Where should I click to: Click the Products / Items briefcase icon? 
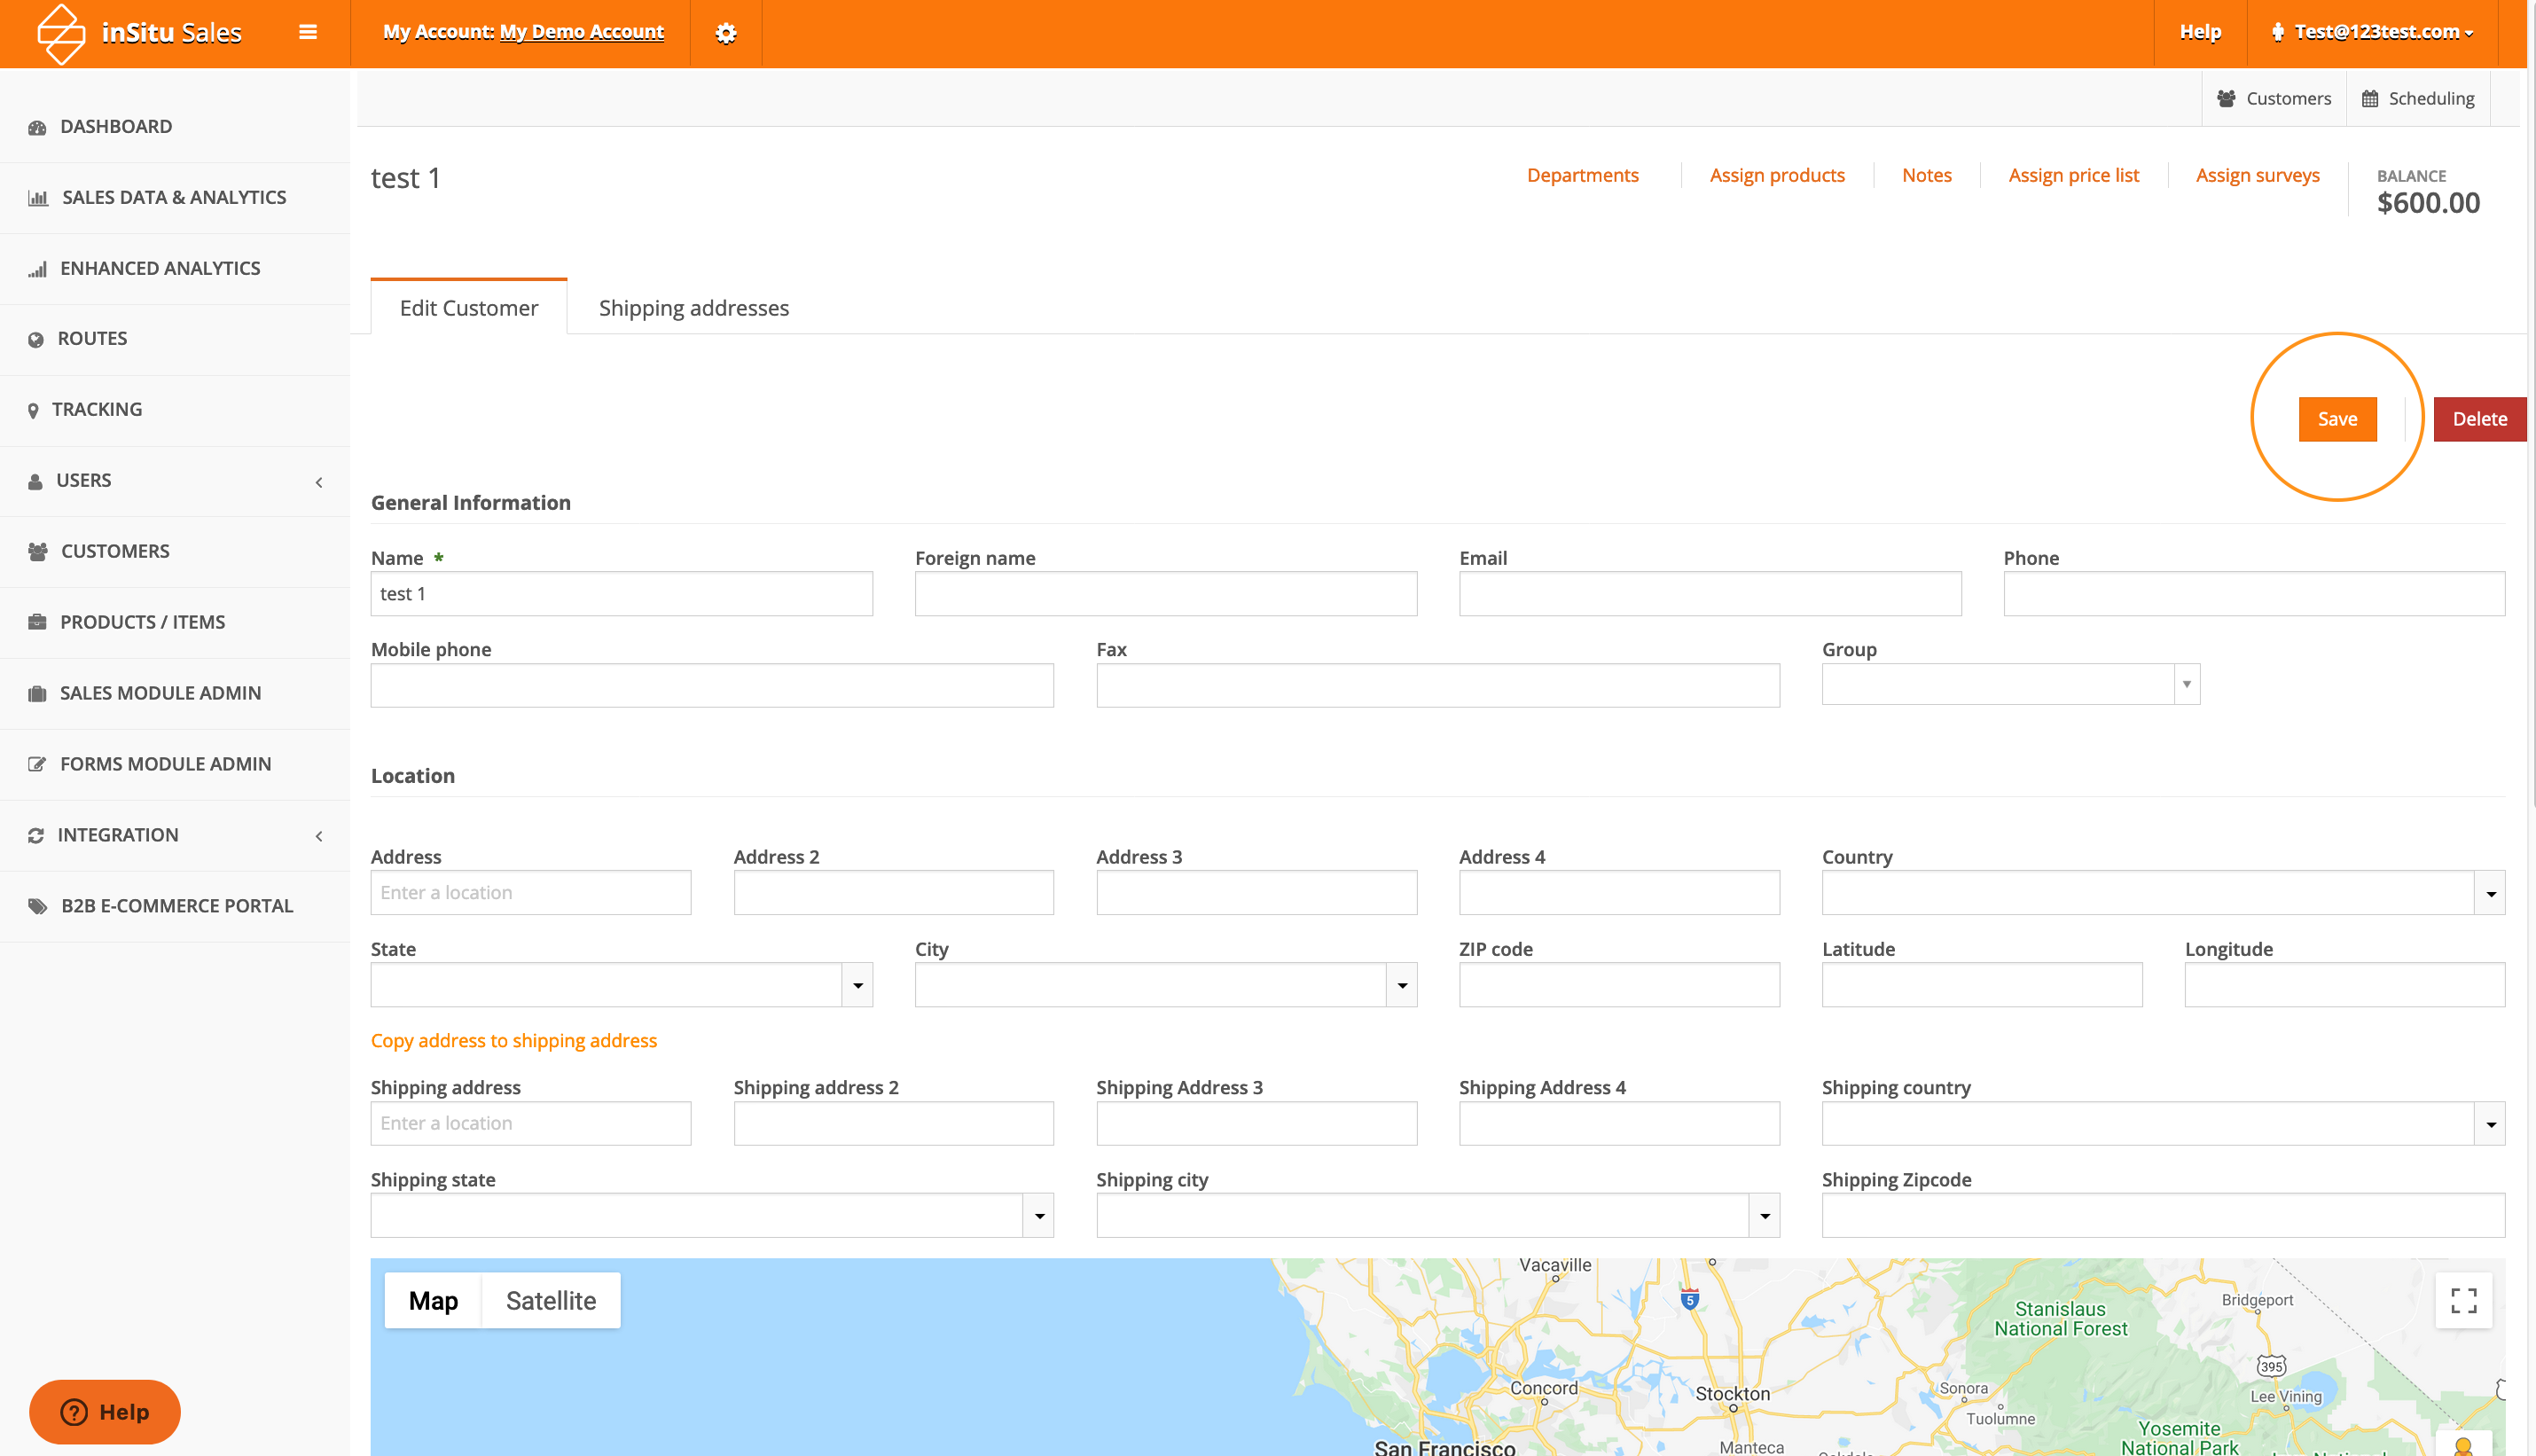click(37, 622)
